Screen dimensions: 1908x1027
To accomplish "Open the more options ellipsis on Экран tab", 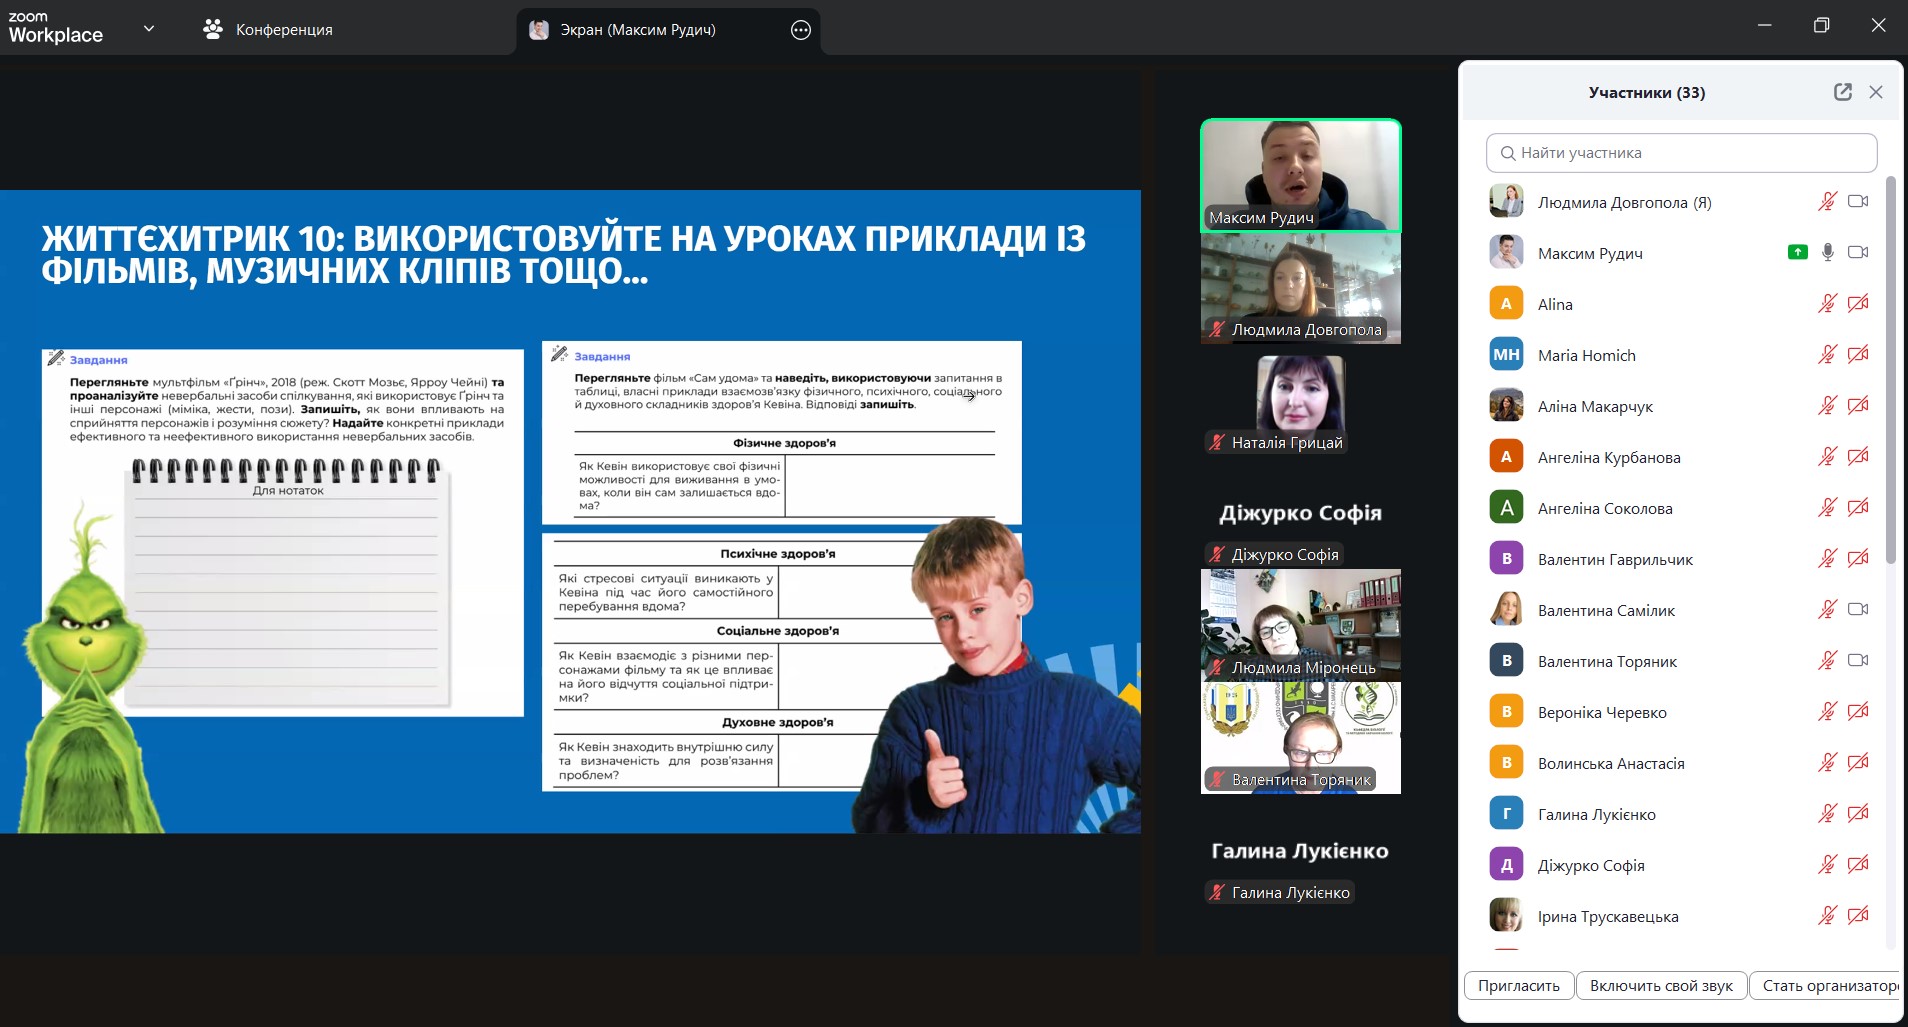I will pyautogui.click(x=800, y=30).
